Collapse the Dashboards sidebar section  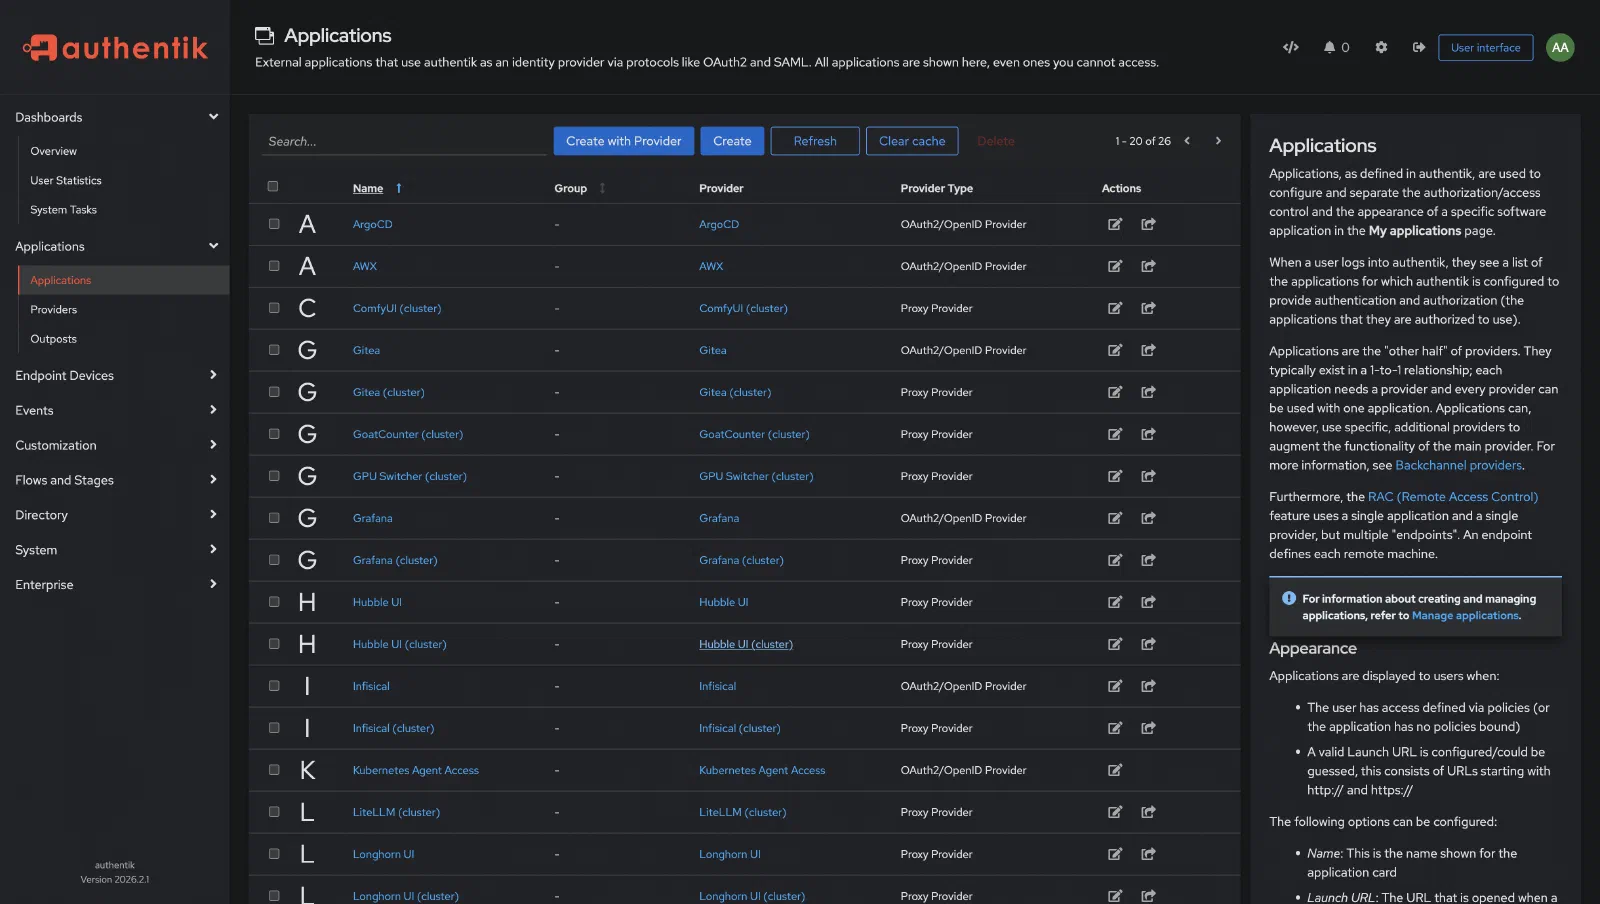pyautogui.click(x=115, y=117)
